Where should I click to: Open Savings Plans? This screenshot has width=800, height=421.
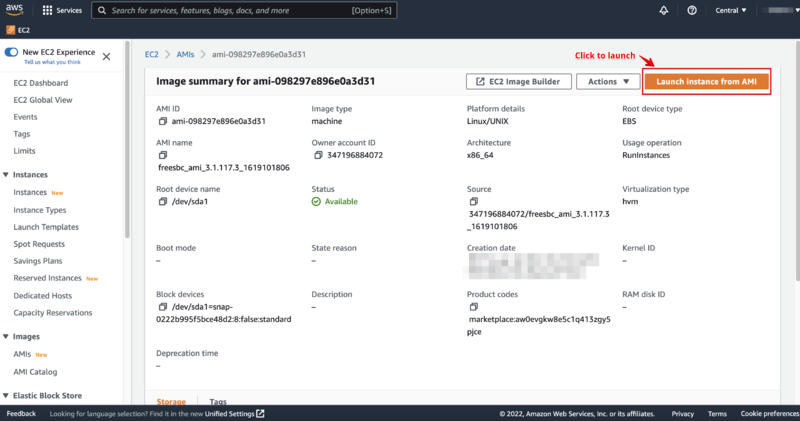(38, 261)
